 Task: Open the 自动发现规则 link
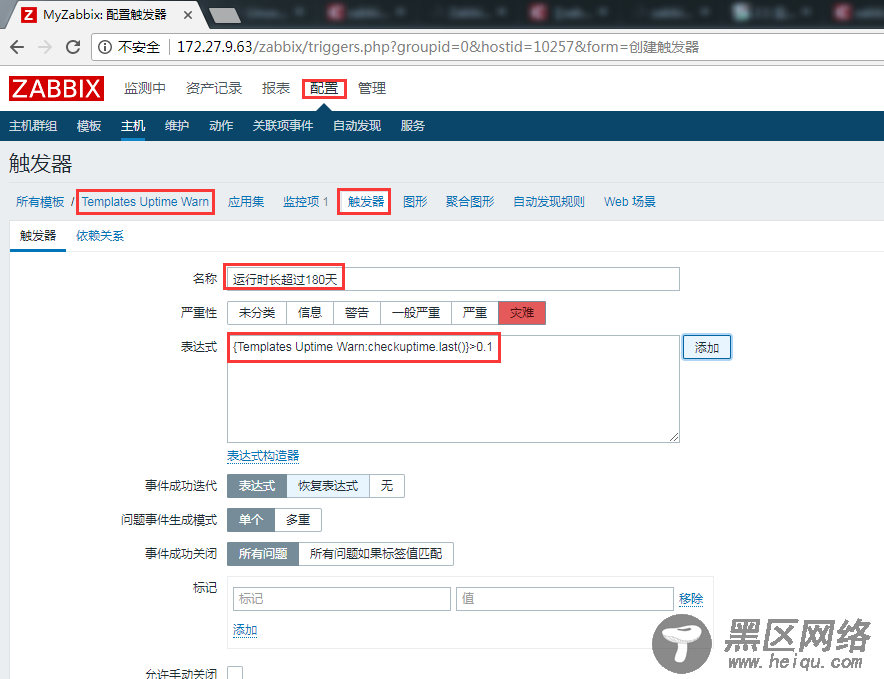point(549,202)
